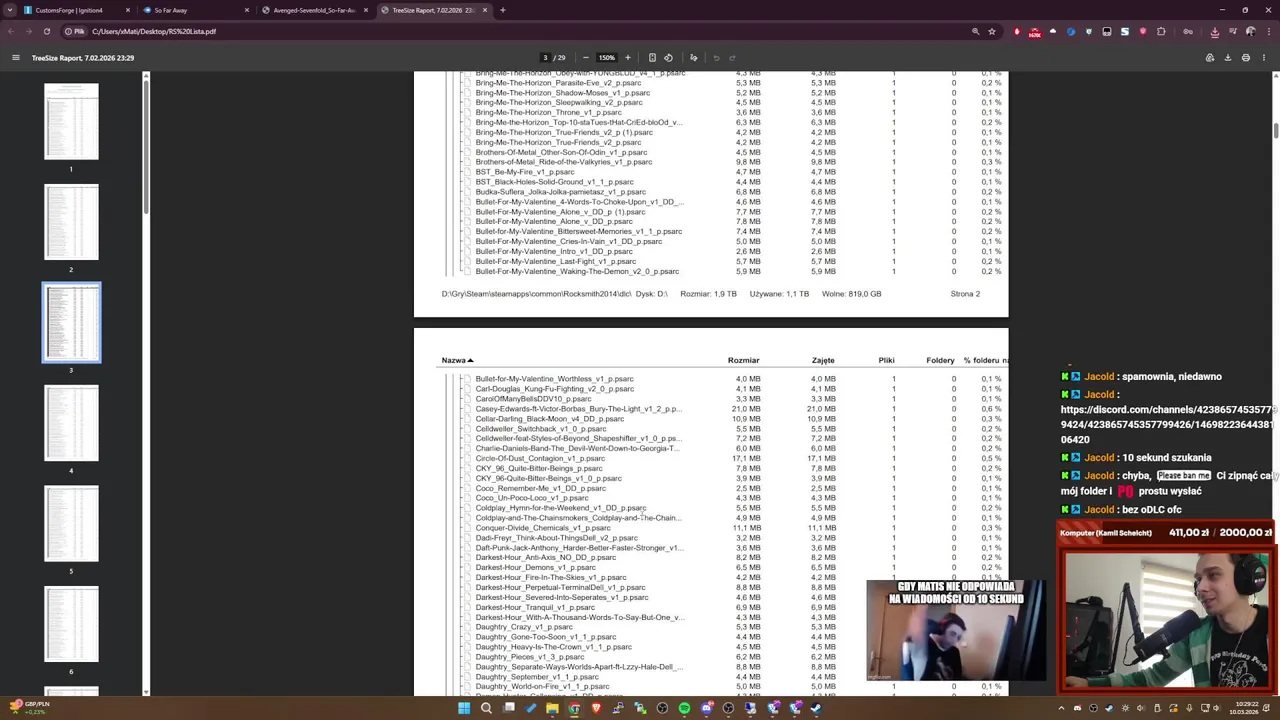Click the undo arrow in PDF toolbar
Screen dimensions: 1280x720
(716, 57)
